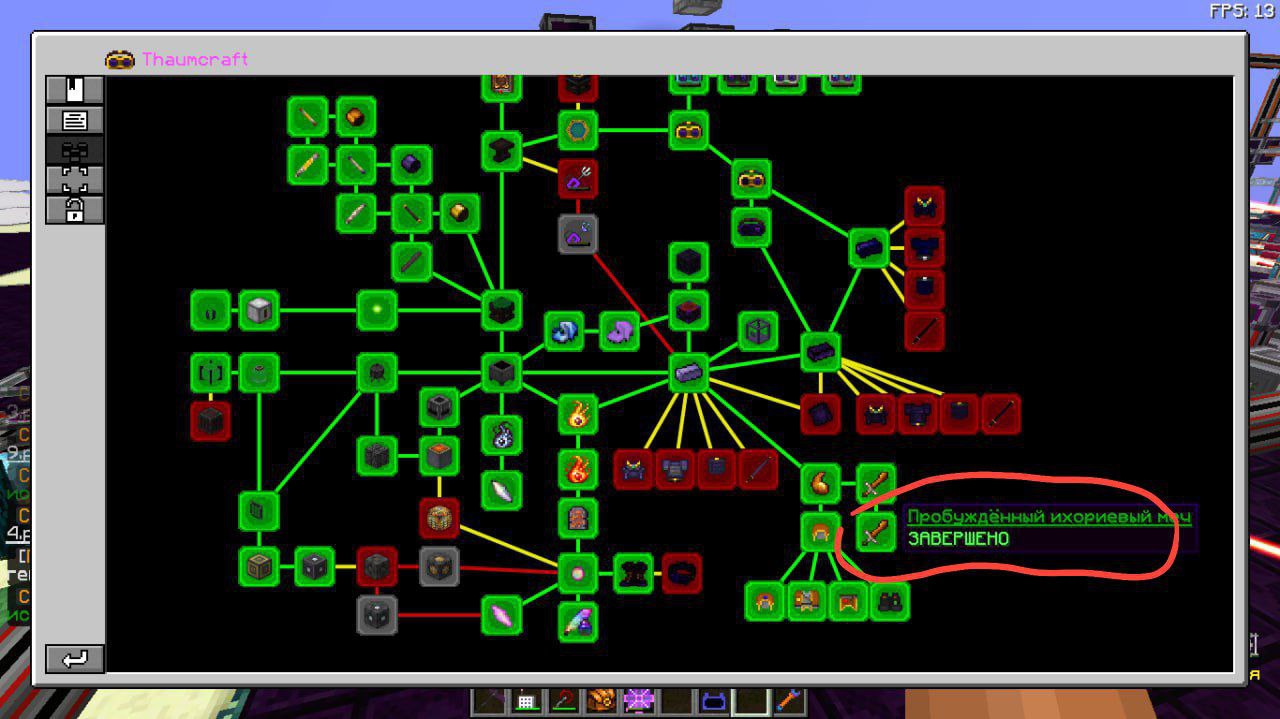
Task: Open the Пробуждённый ихориевый меч tooltip link
Action: pyautogui.click(x=1049, y=517)
